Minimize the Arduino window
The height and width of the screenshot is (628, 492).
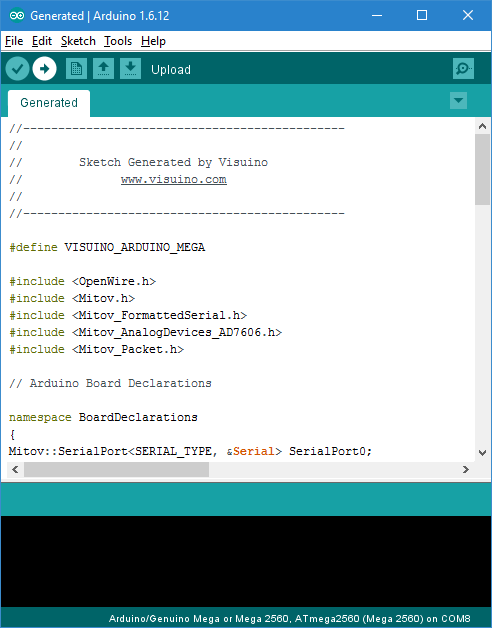coord(377,15)
